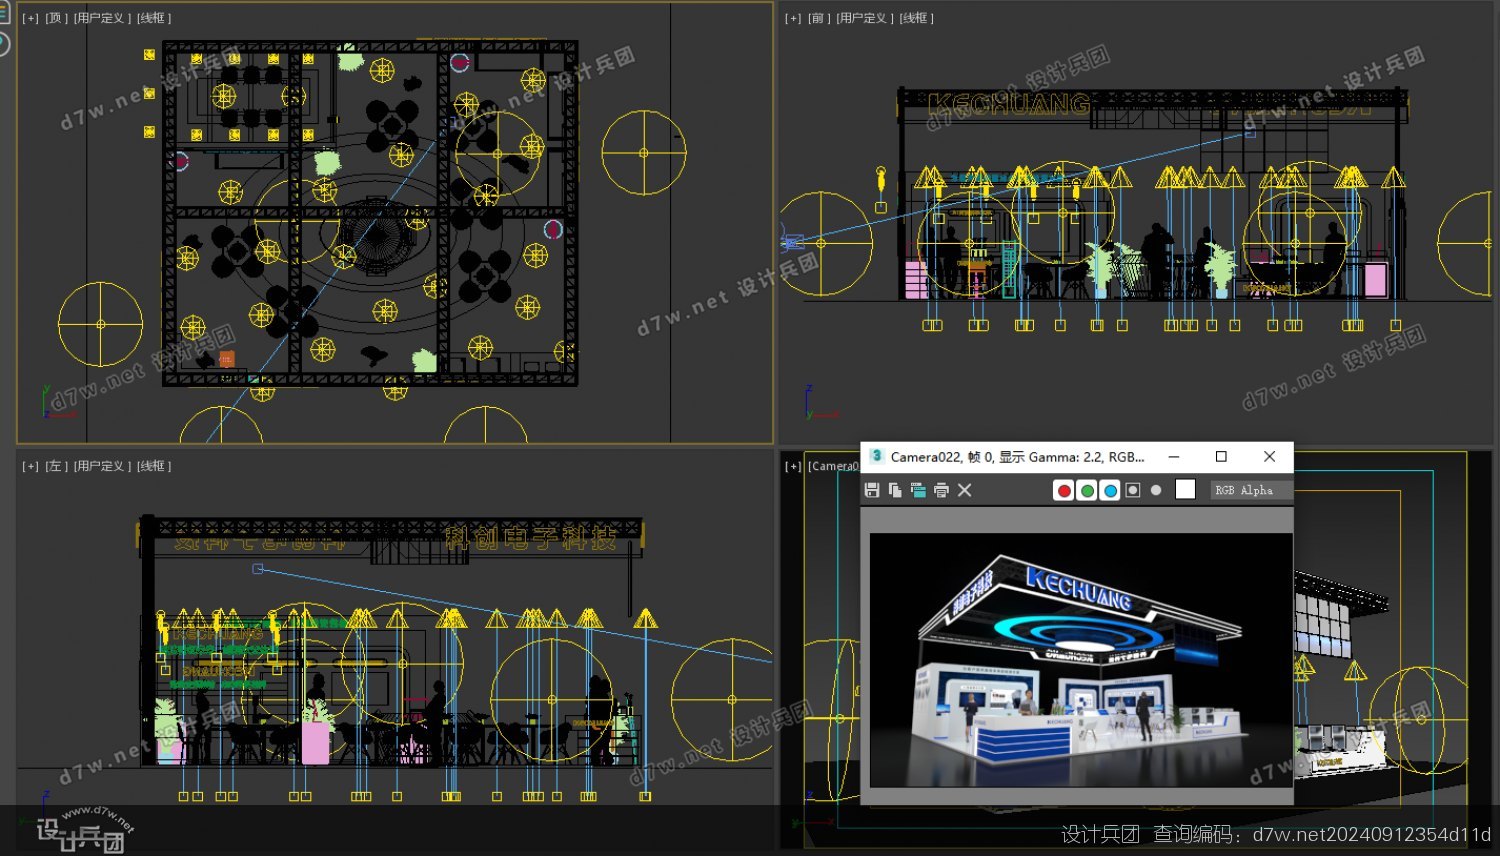Image resolution: width=1500 pixels, height=856 pixels.
Task: Clear the rendered frame with the X icon
Action: [965, 490]
